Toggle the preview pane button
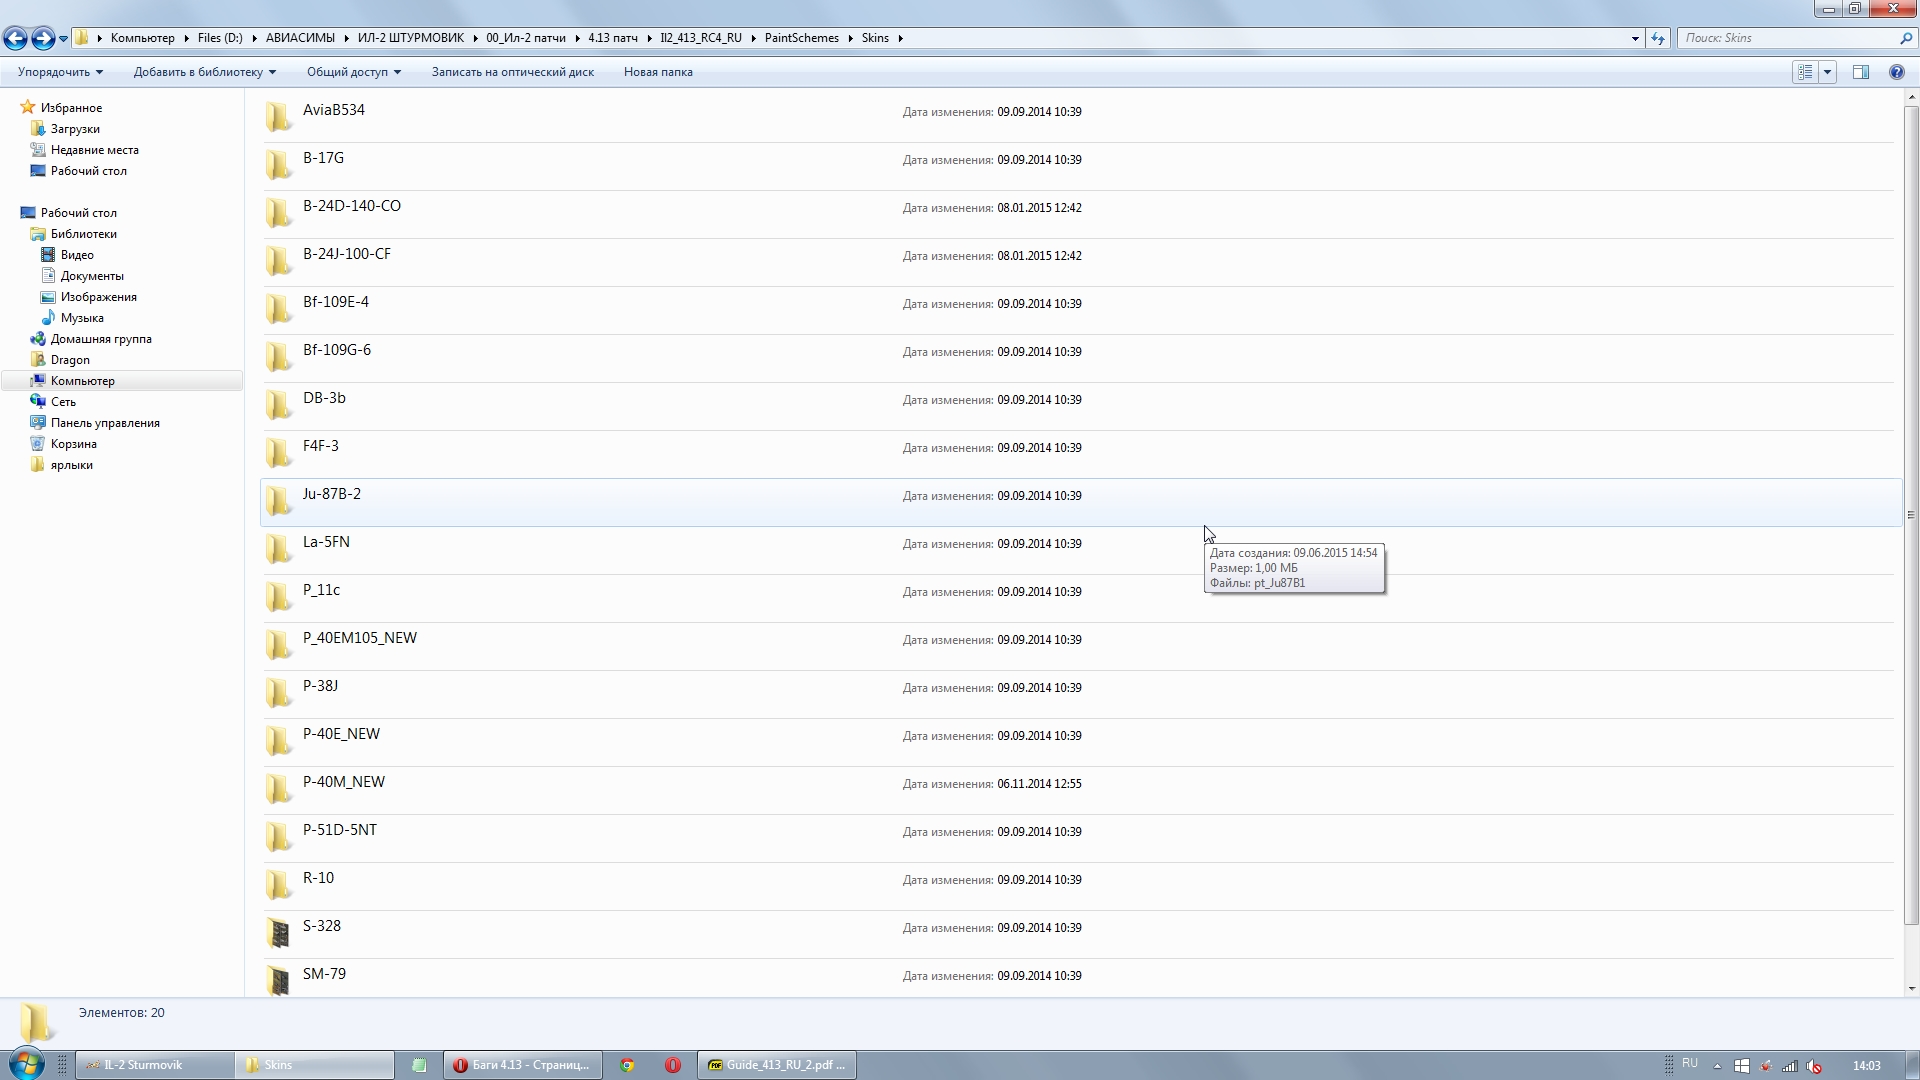 click(1860, 72)
